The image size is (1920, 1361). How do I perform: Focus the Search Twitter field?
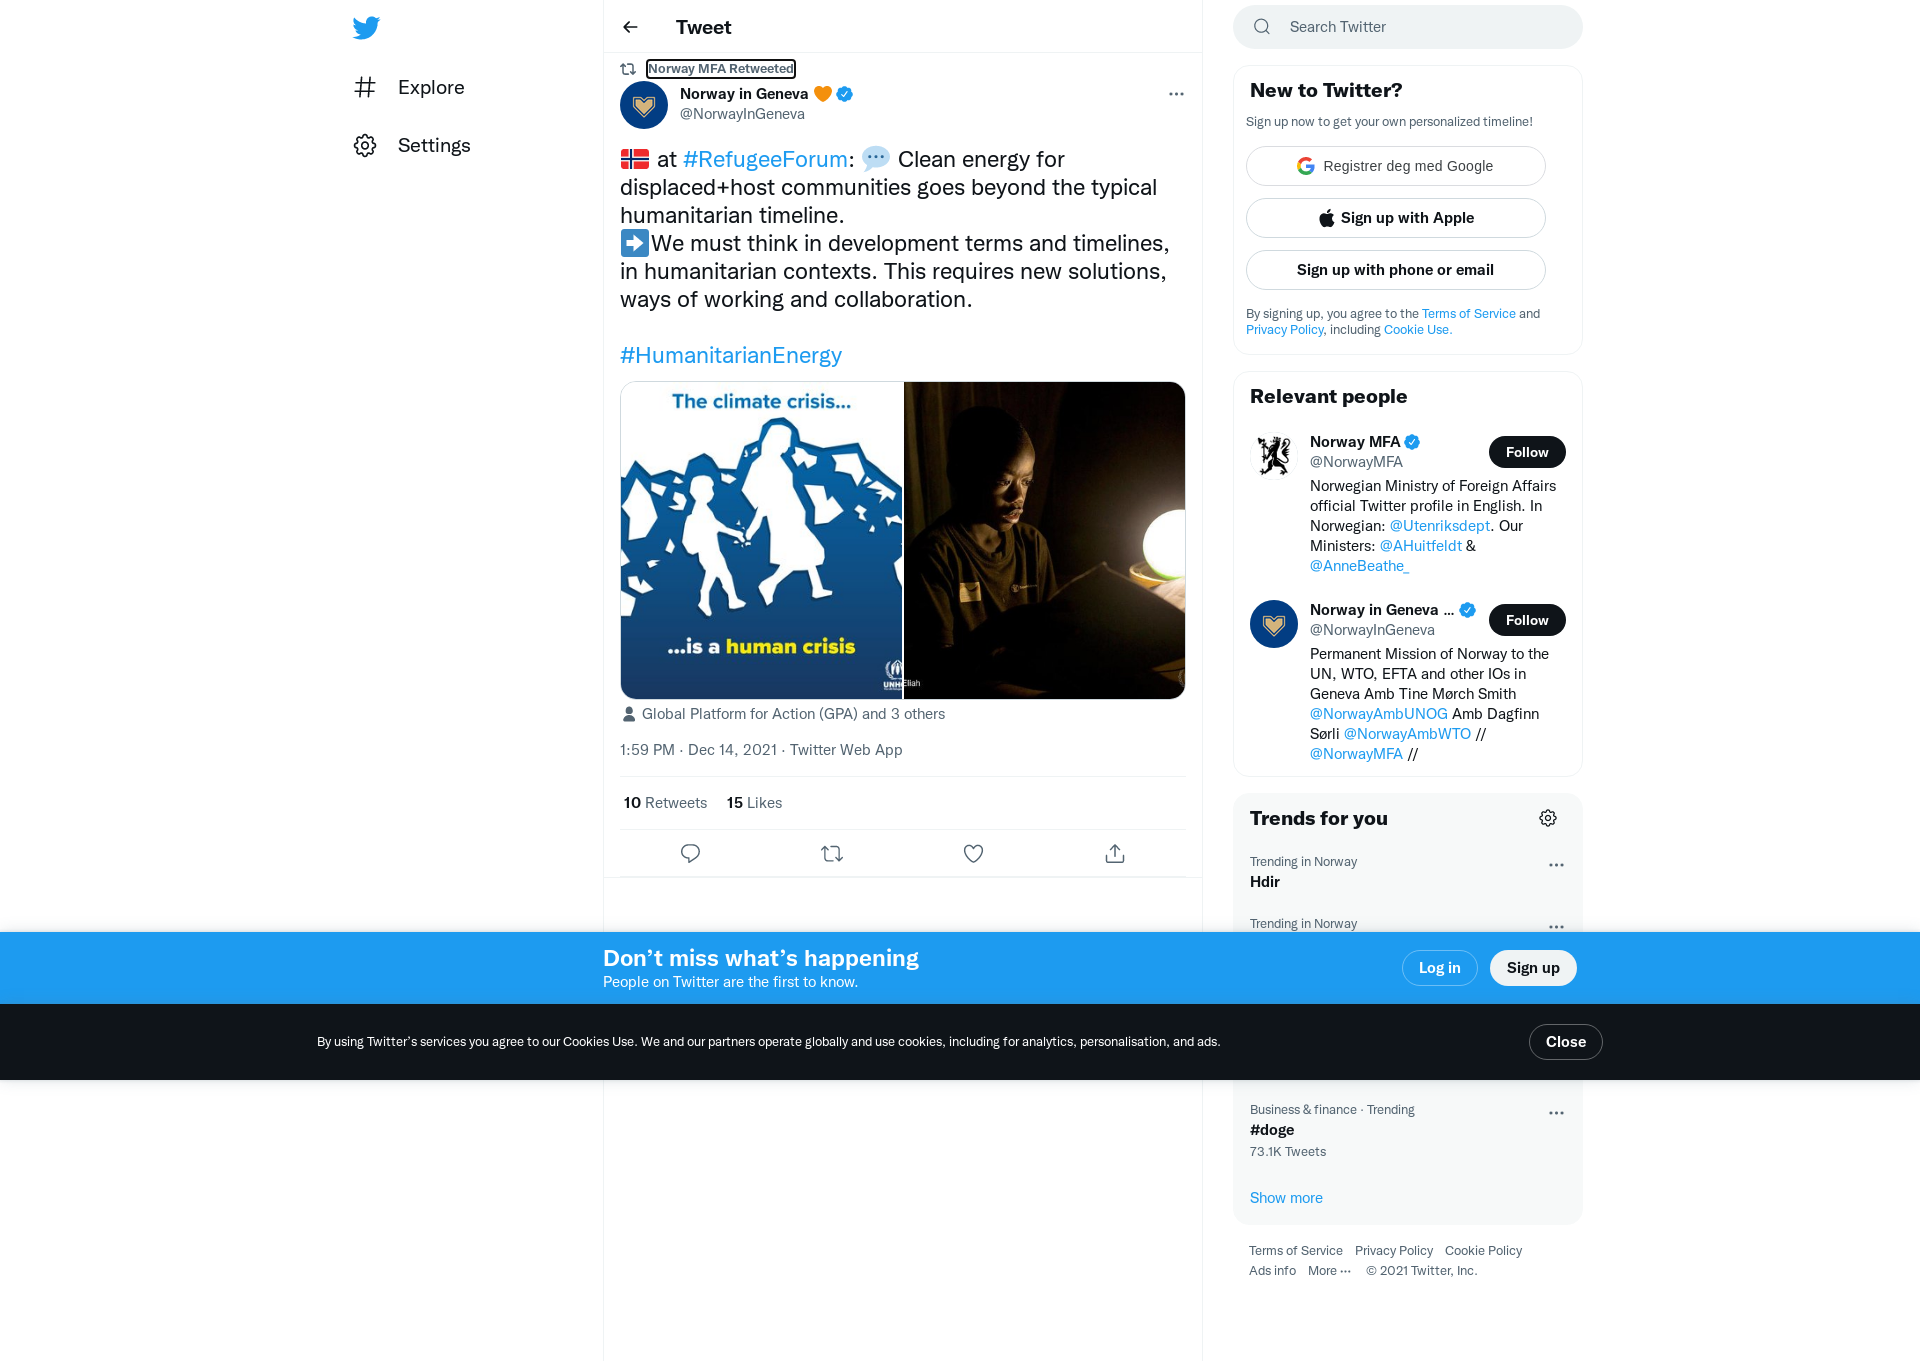[x=1408, y=27]
